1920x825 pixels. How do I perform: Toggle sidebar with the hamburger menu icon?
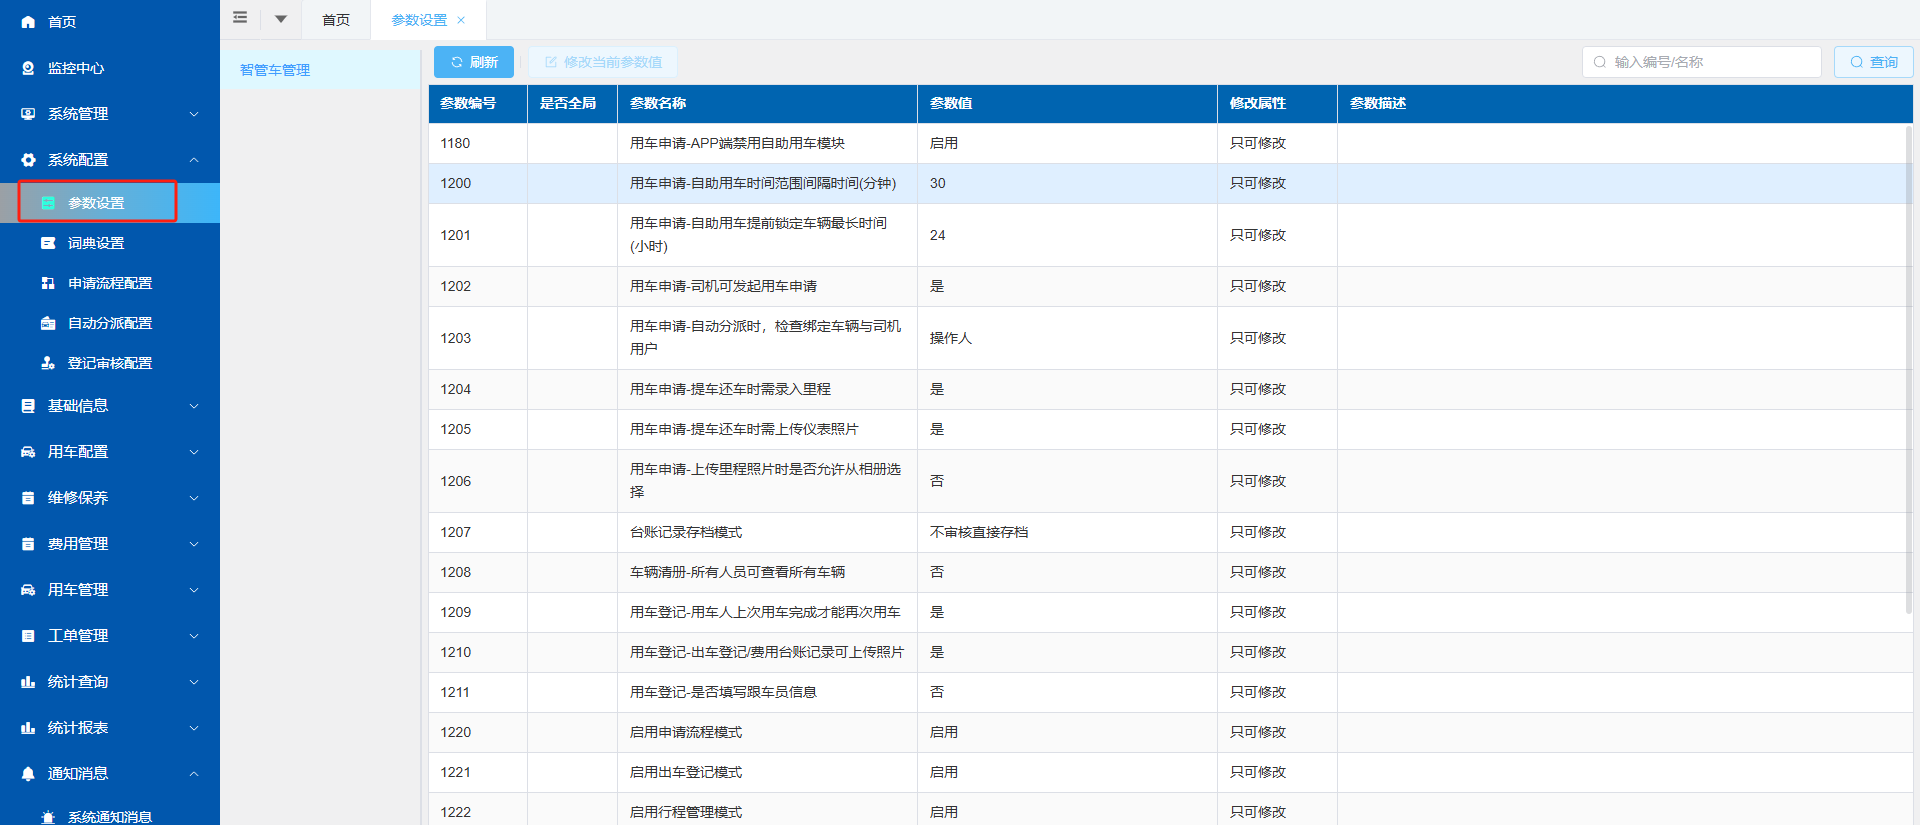(x=240, y=18)
